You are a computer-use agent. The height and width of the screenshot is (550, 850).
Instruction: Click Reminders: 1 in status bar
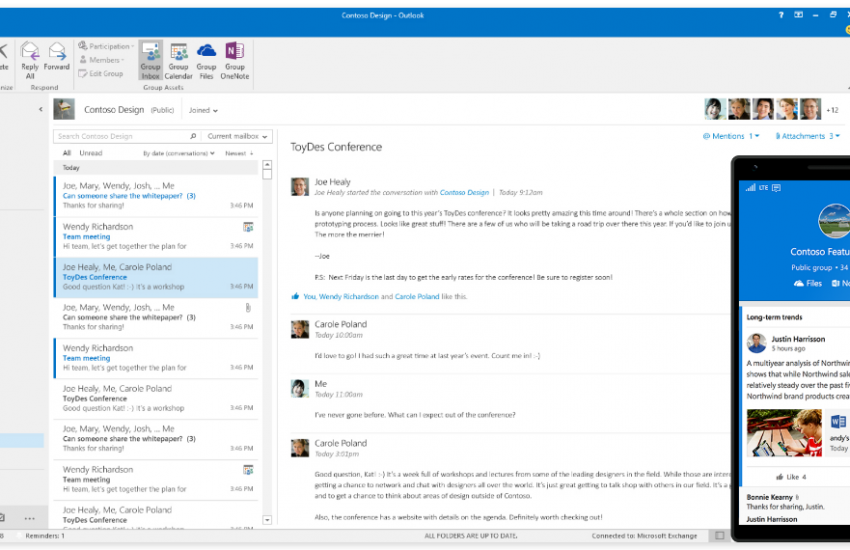tap(45, 535)
